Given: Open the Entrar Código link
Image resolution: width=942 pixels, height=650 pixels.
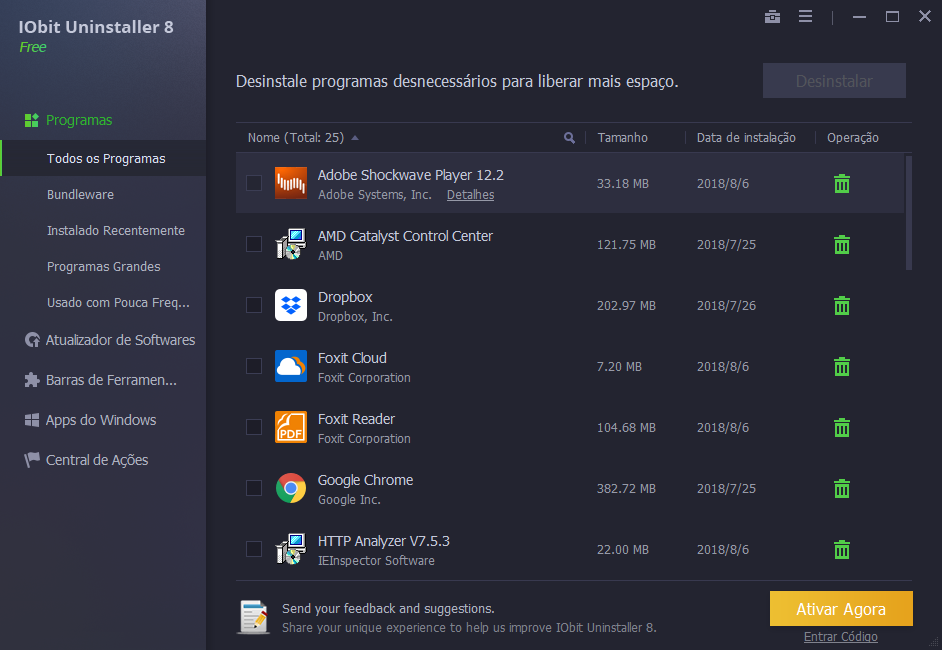Looking at the screenshot, I should click(x=840, y=637).
